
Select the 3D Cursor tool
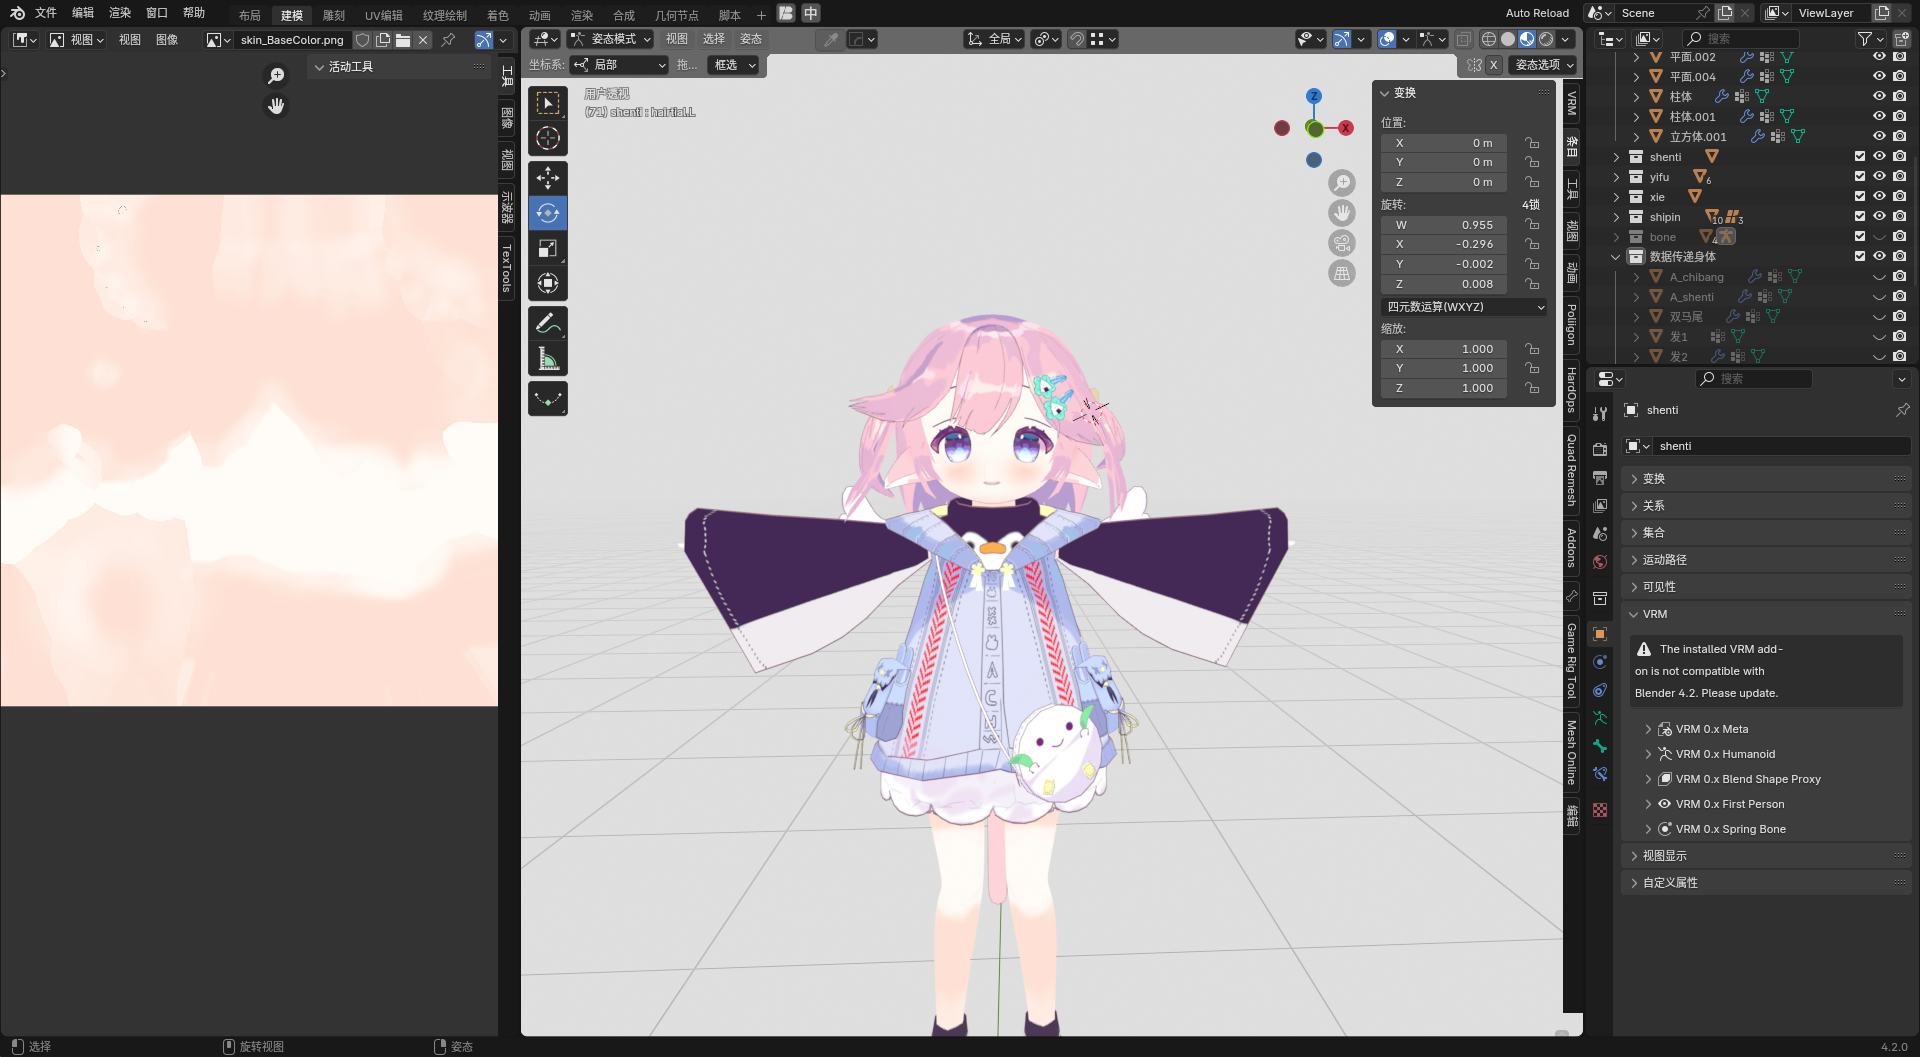tap(547, 138)
